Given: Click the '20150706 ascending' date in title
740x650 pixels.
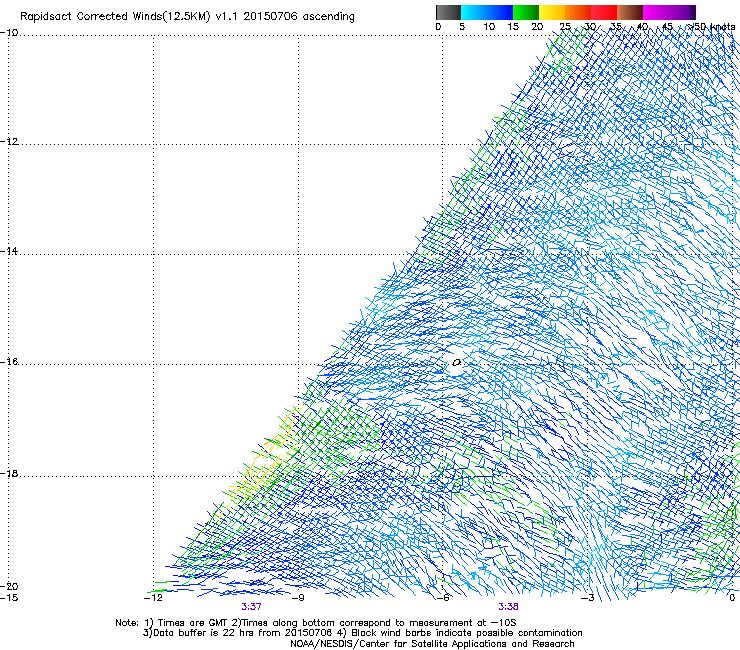Looking at the screenshot, I should pos(299,16).
